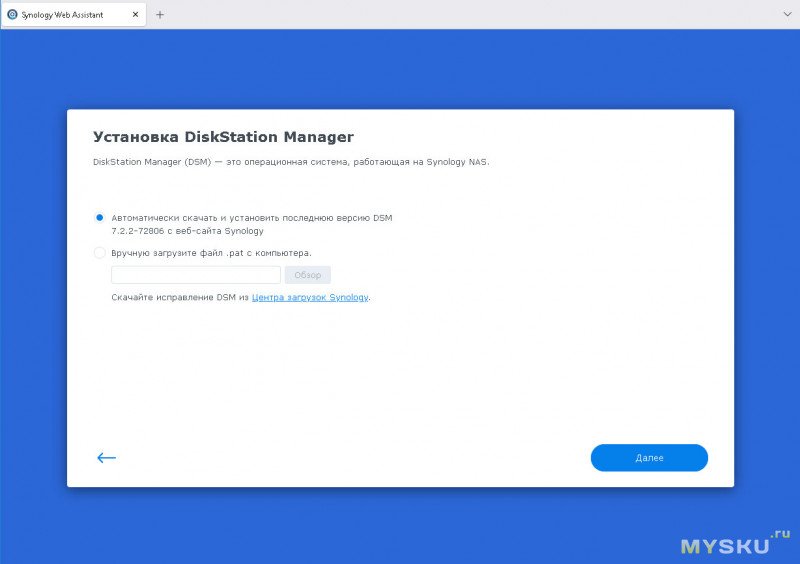
Task: Click the DSM description sentence
Action: tap(291, 162)
